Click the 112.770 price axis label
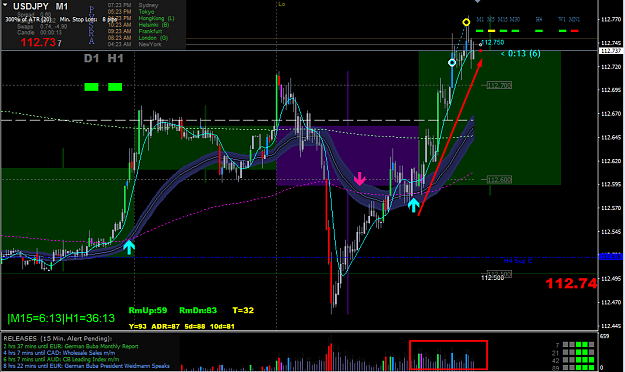625x372 pixels. pos(611,19)
